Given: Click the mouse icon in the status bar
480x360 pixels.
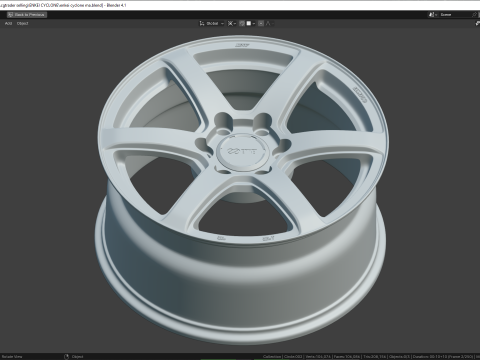Looking at the screenshot, I should [x=66, y=357].
